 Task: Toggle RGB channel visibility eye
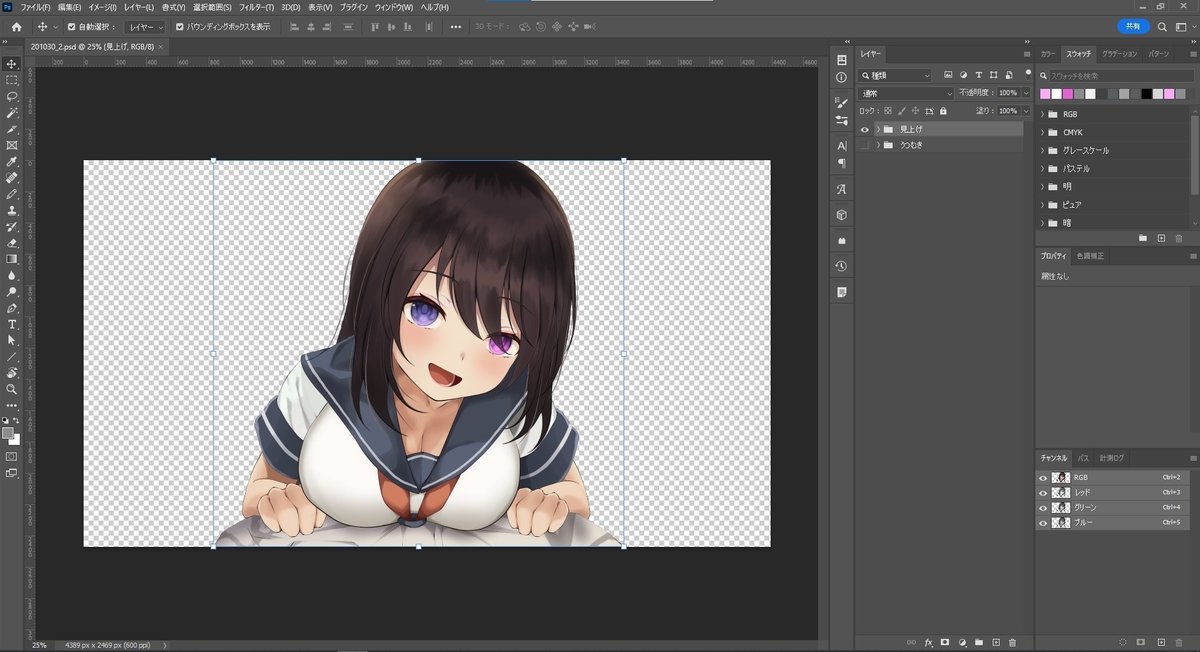coord(1042,478)
